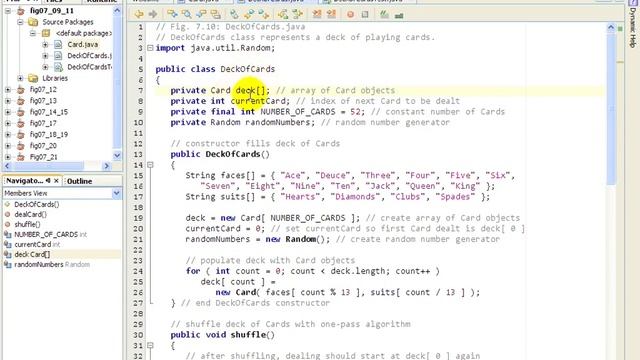Click the pin icon on Navigator tab

coord(48,180)
